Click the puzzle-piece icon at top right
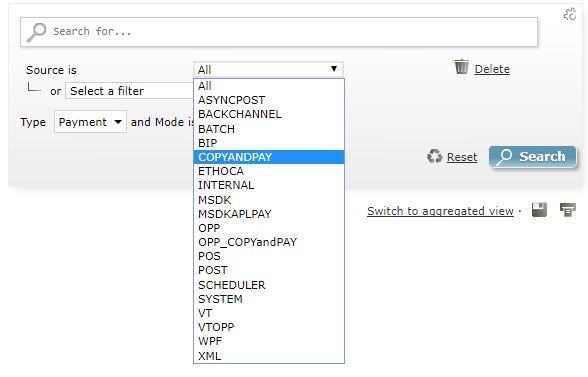The height and width of the screenshot is (377, 588). (570, 14)
